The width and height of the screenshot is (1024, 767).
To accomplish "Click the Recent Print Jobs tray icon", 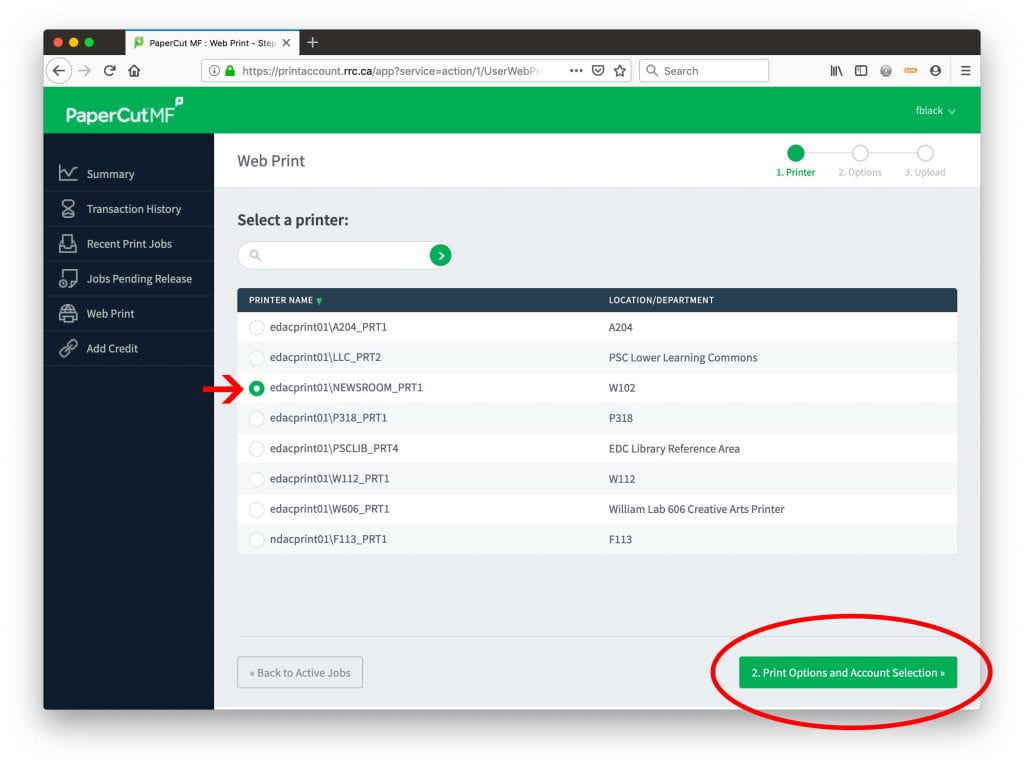I will point(68,244).
